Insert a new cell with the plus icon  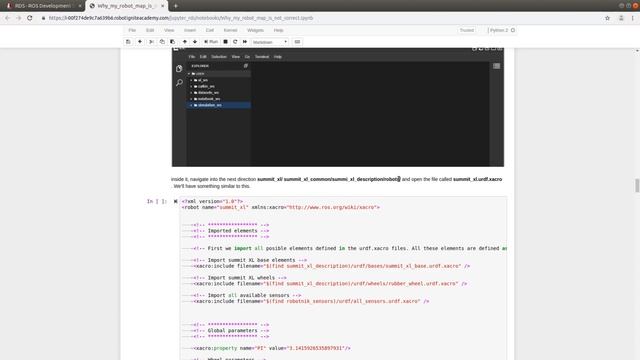pyautogui.click(x=140, y=42)
